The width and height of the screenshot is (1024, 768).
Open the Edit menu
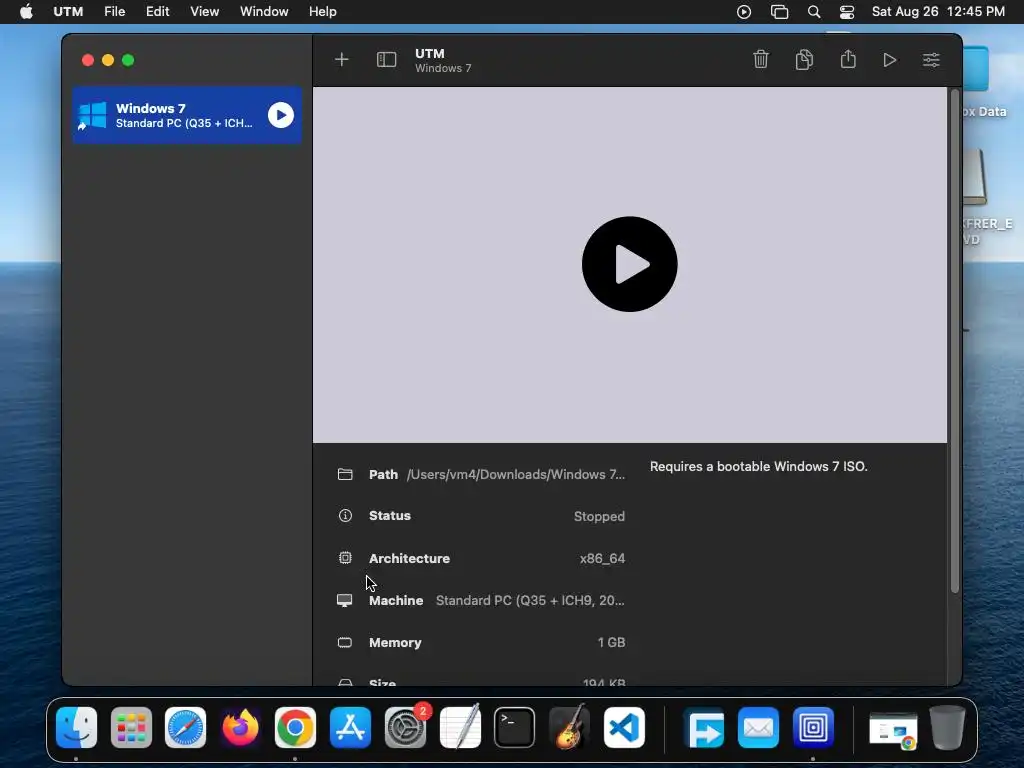[x=157, y=12]
